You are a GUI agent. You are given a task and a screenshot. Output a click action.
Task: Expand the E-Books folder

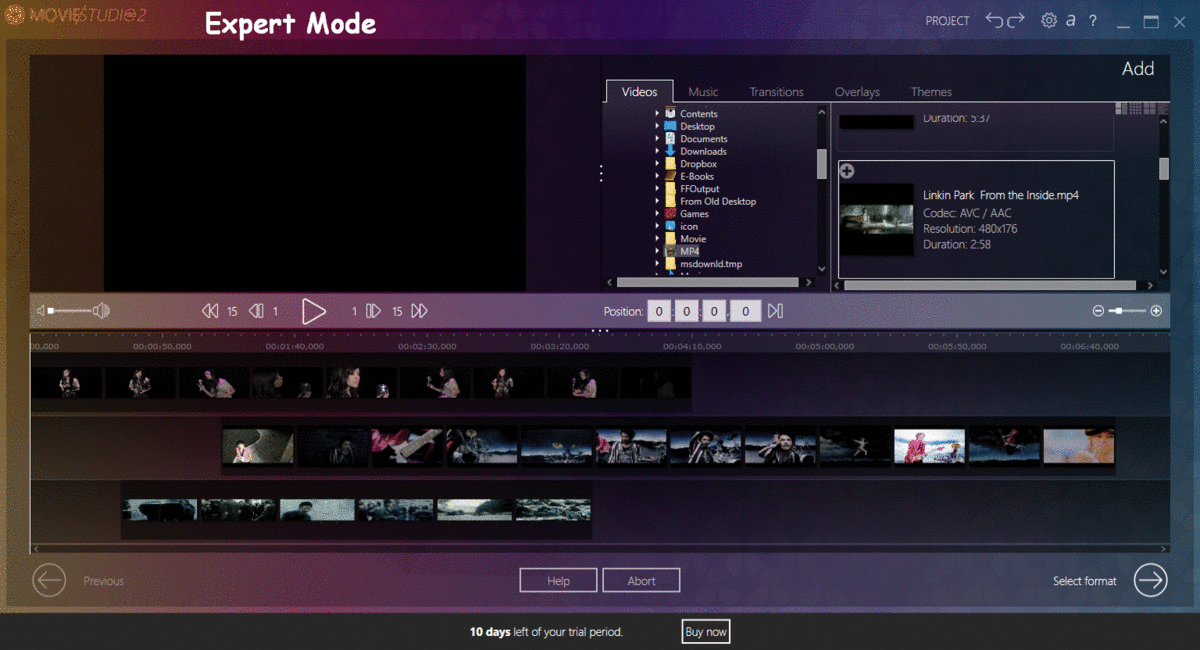pos(657,176)
